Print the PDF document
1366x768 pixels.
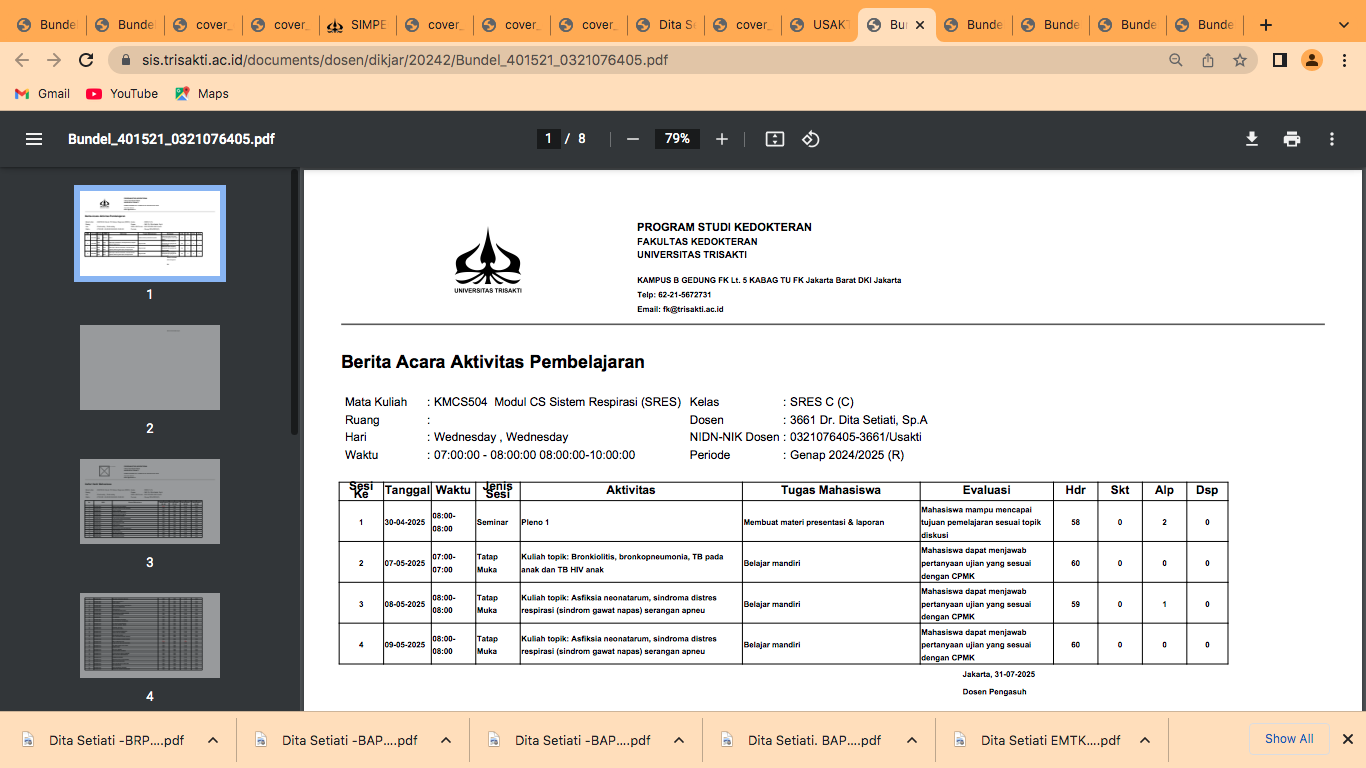point(1292,139)
